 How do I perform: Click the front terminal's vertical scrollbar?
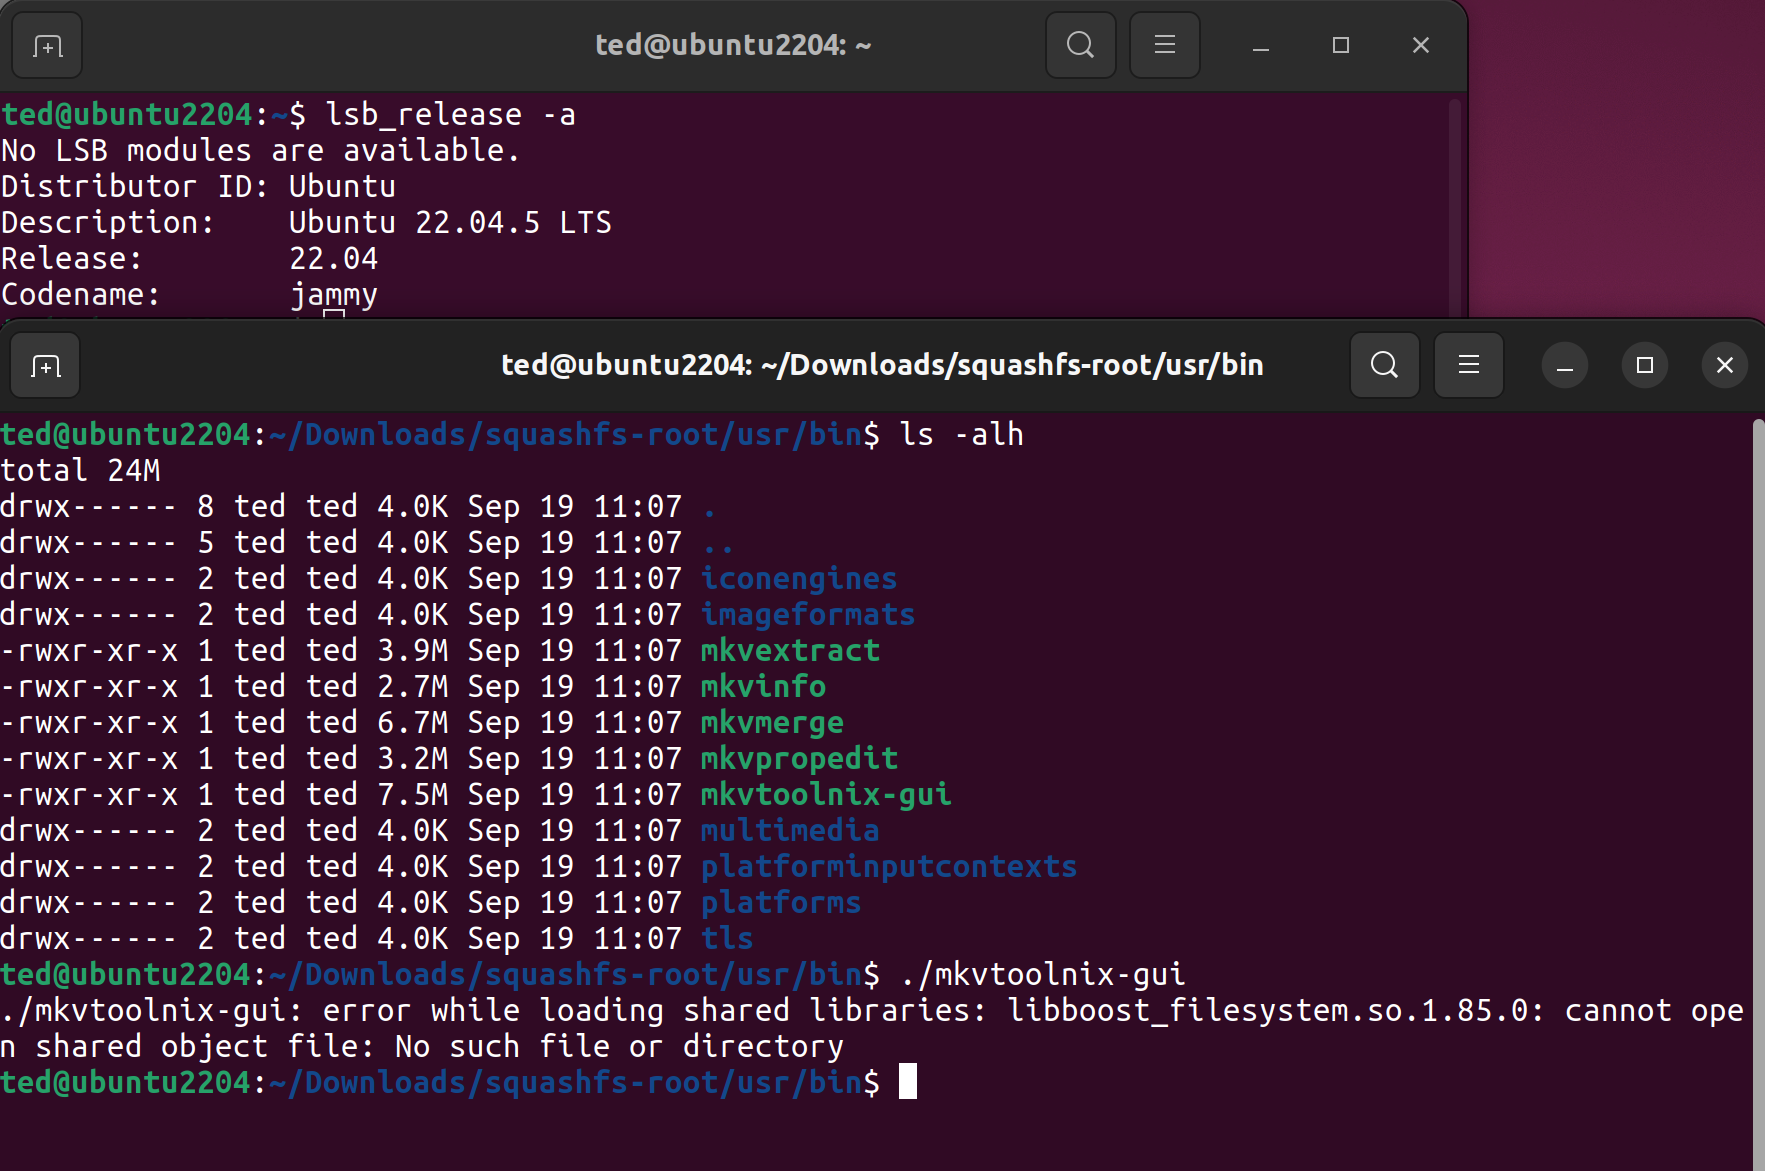click(x=1758, y=780)
